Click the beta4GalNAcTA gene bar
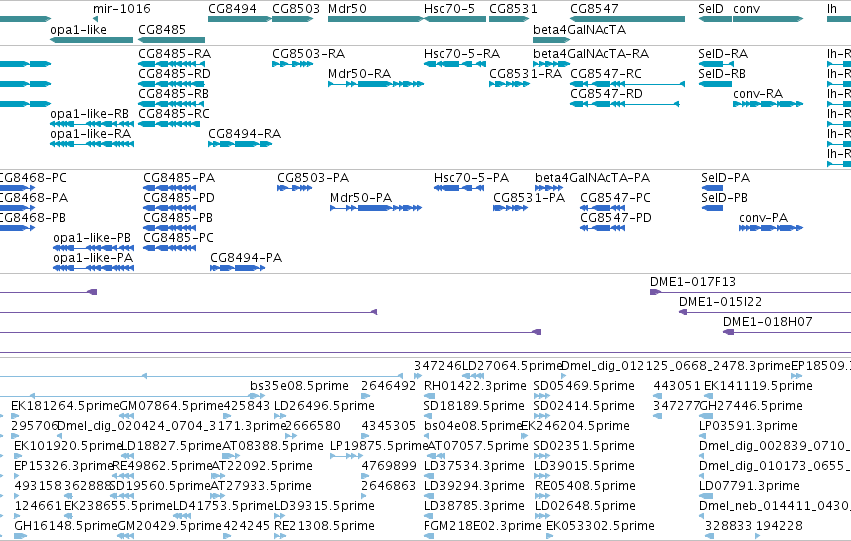Image resolution: width=851 pixels, height=541 pixels. point(551,40)
